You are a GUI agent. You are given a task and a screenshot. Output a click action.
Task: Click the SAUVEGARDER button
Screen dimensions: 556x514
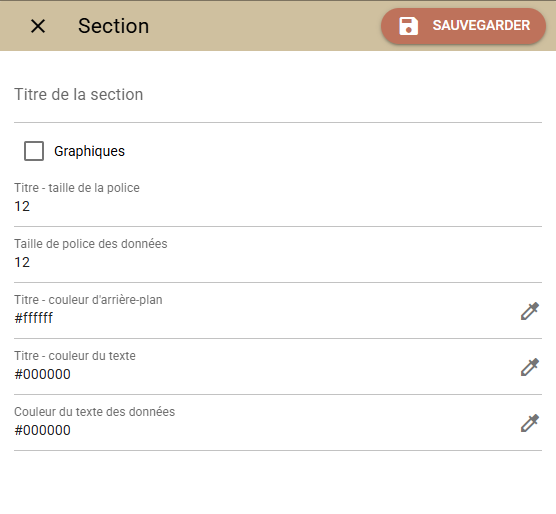point(463,26)
